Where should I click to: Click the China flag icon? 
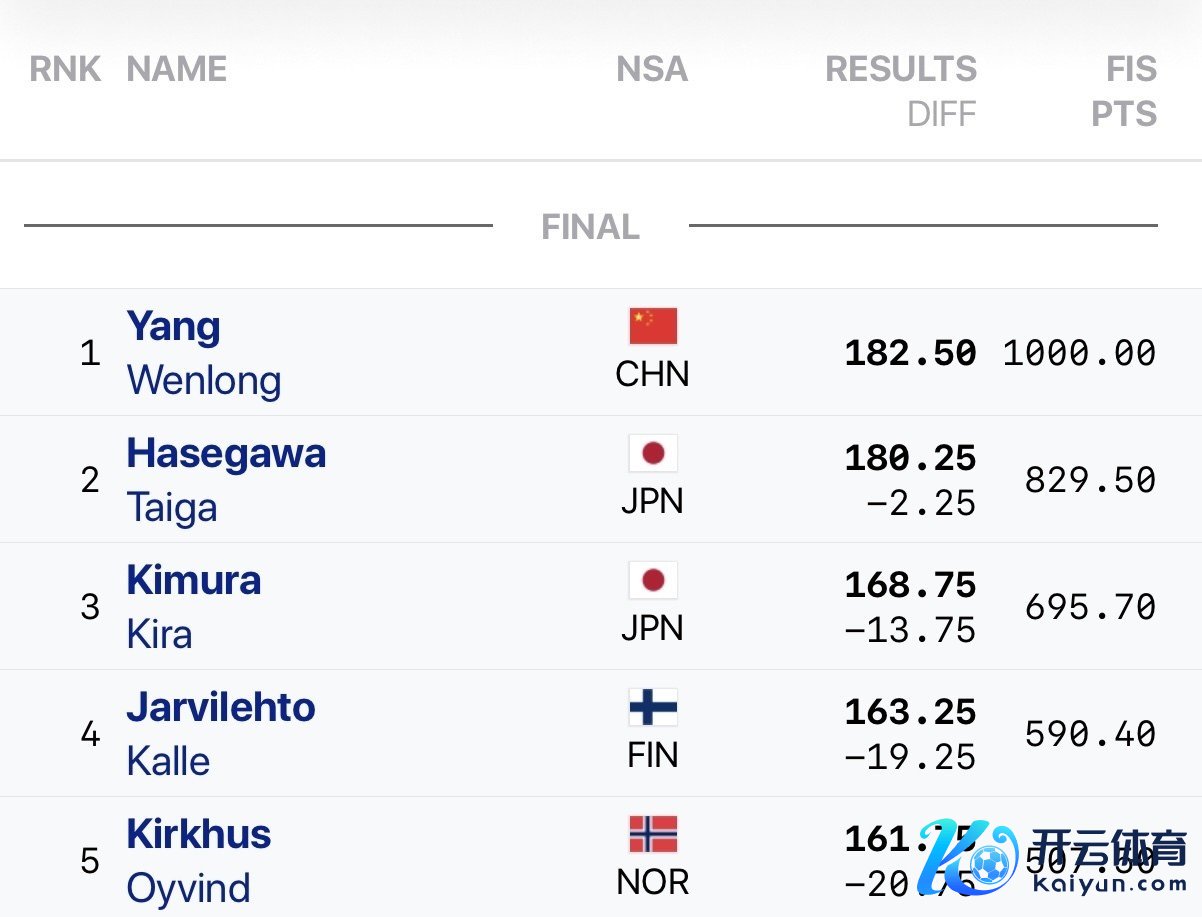pyautogui.click(x=653, y=326)
